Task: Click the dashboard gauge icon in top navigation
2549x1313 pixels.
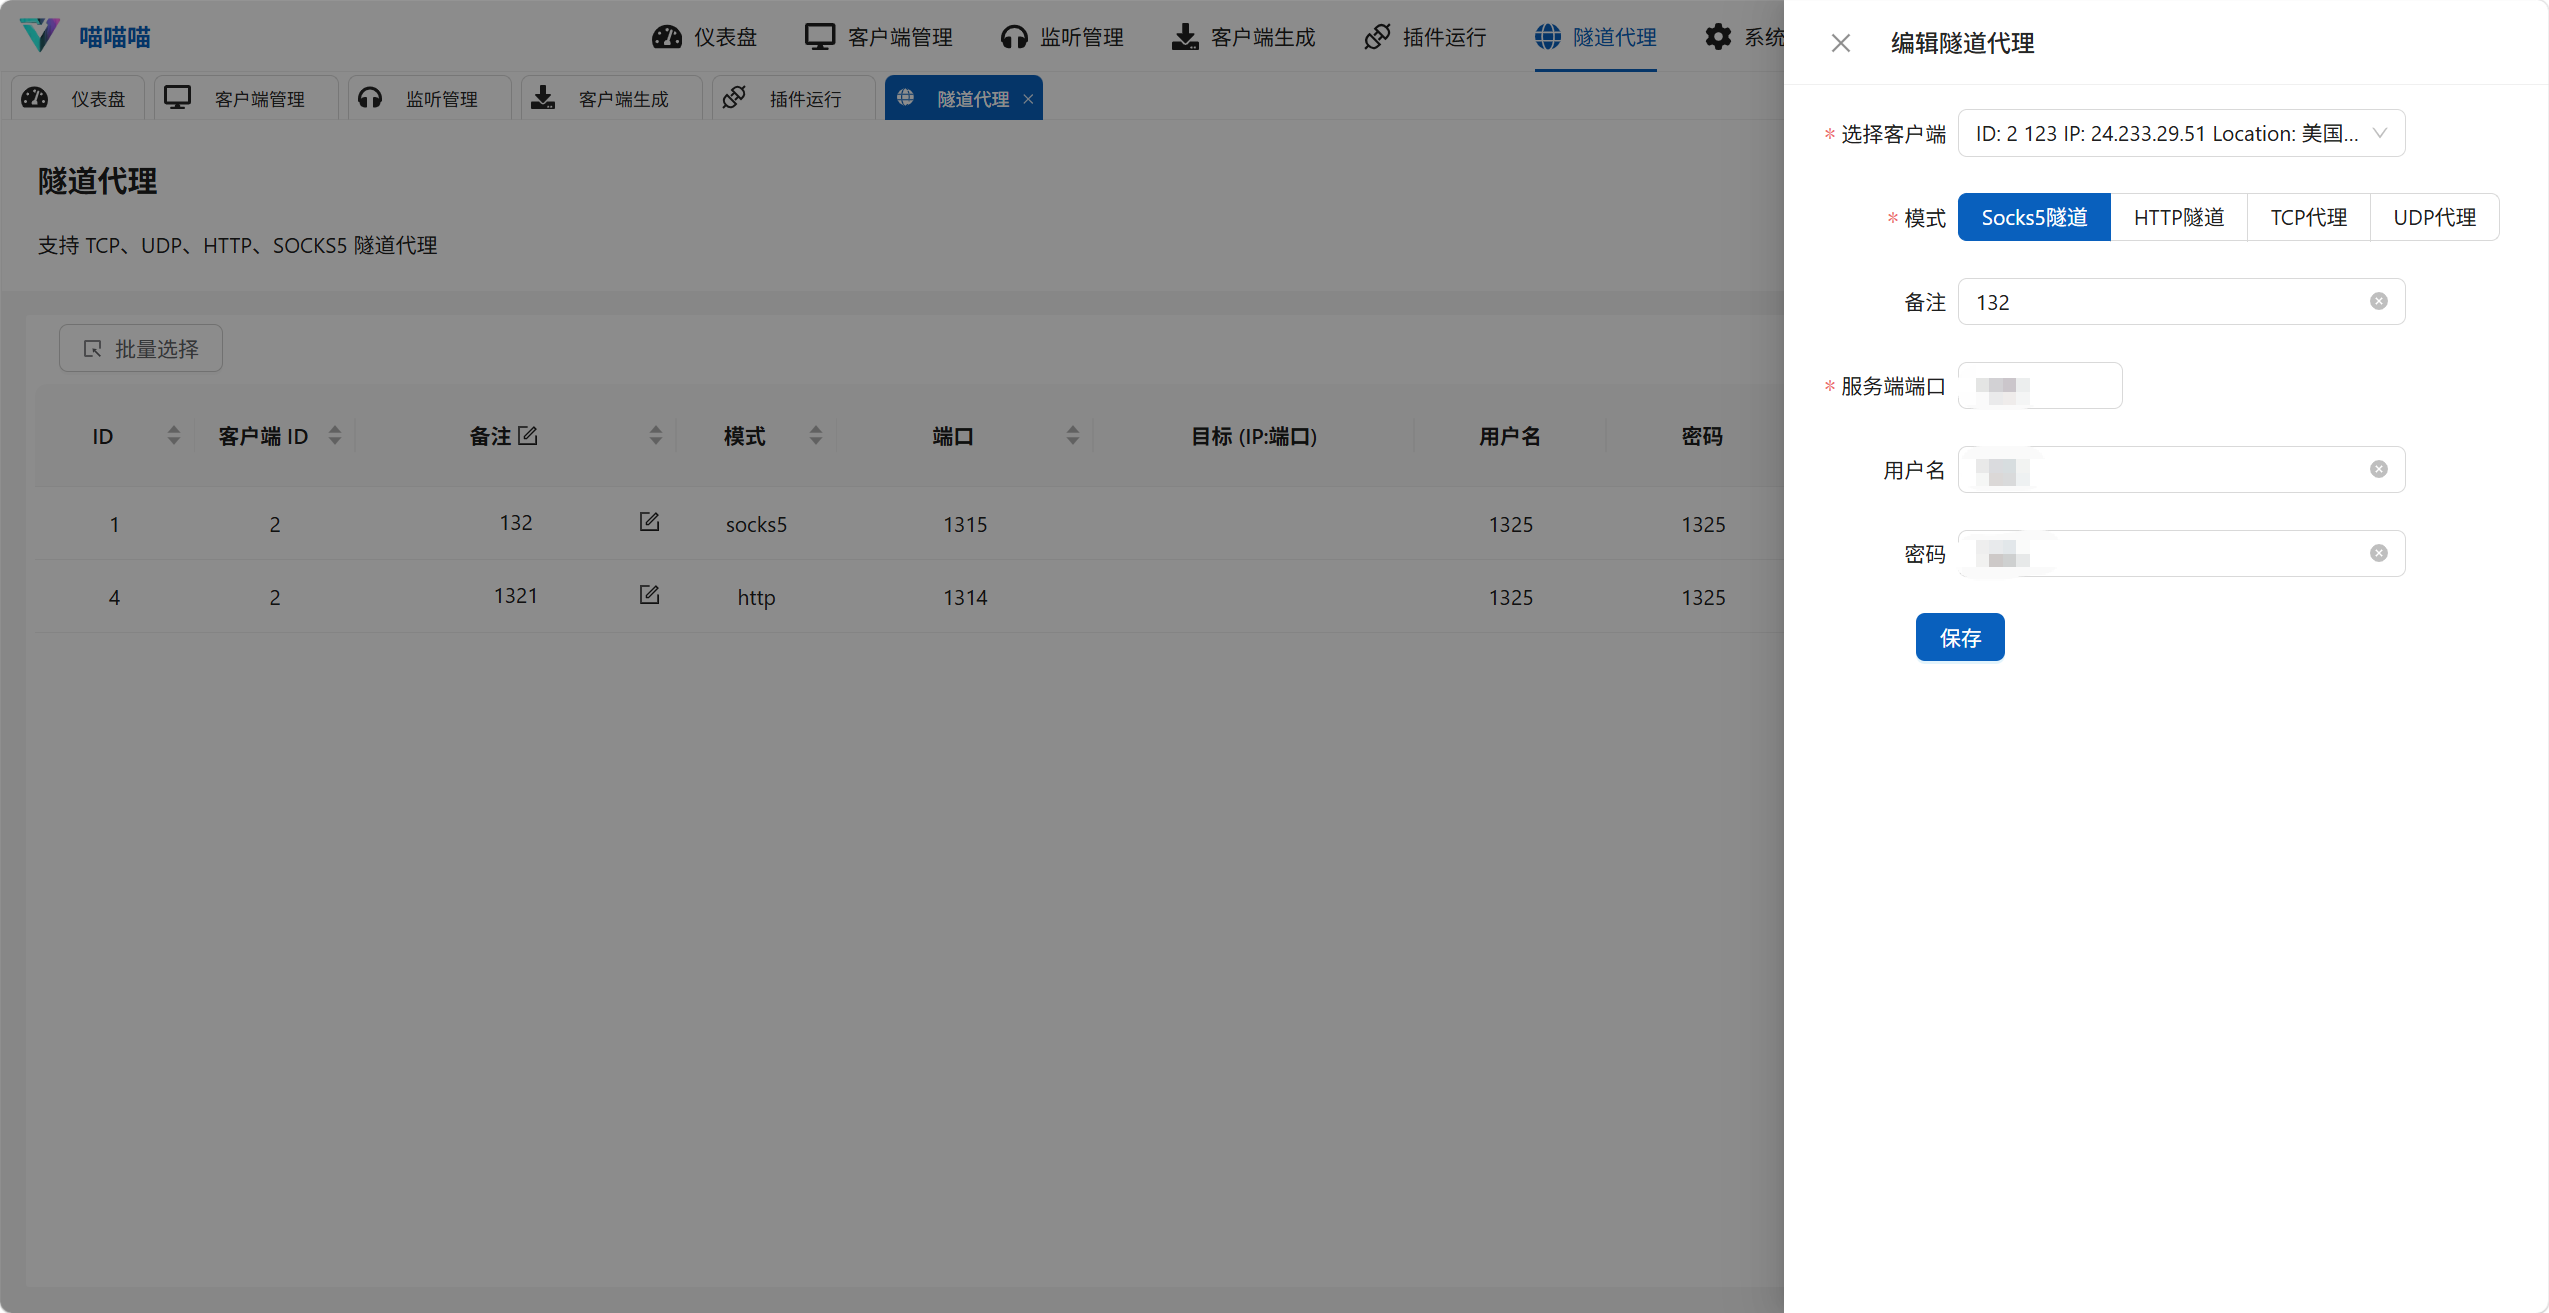Action: [667, 37]
